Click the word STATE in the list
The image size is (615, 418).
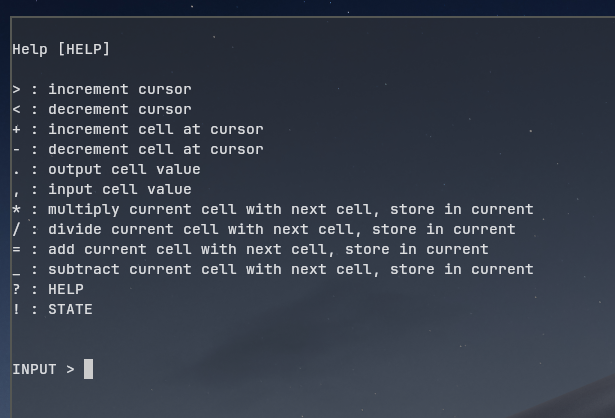click(x=70, y=309)
